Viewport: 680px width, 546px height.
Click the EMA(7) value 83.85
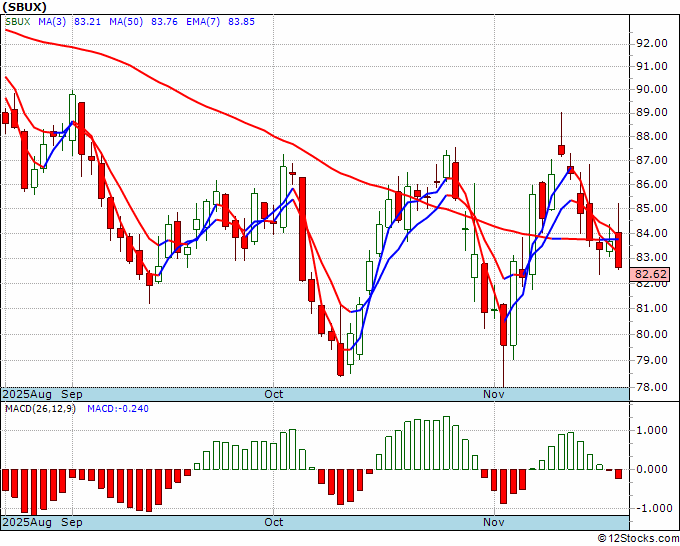[242, 22]
